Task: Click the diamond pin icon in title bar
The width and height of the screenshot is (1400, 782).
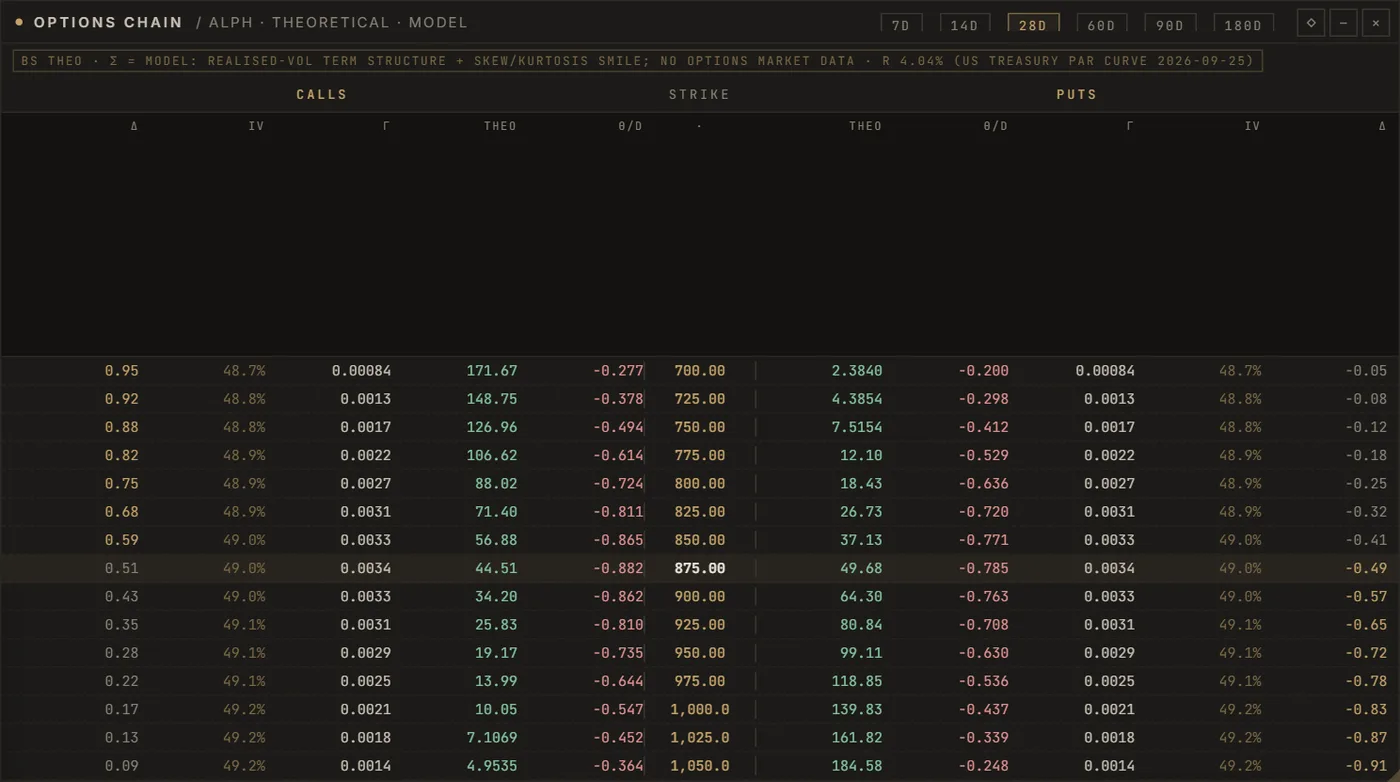Action: 1311,23
